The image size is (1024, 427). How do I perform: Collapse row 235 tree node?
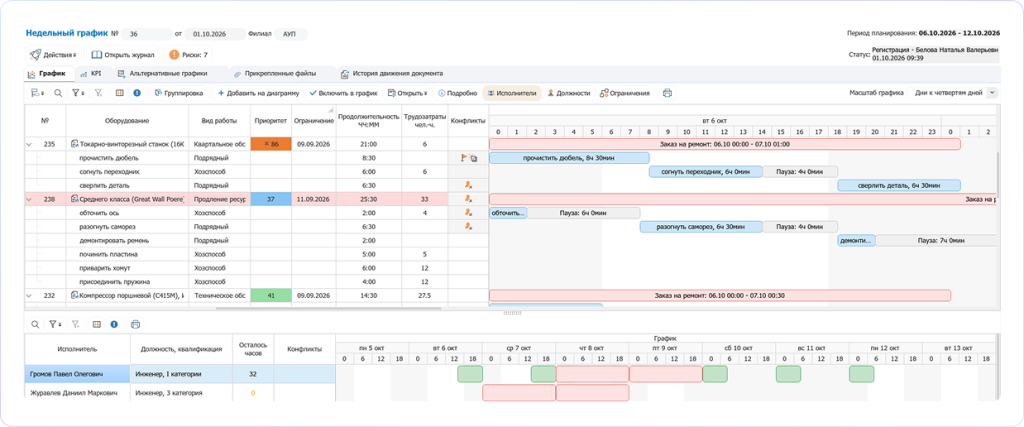(29, 144)
